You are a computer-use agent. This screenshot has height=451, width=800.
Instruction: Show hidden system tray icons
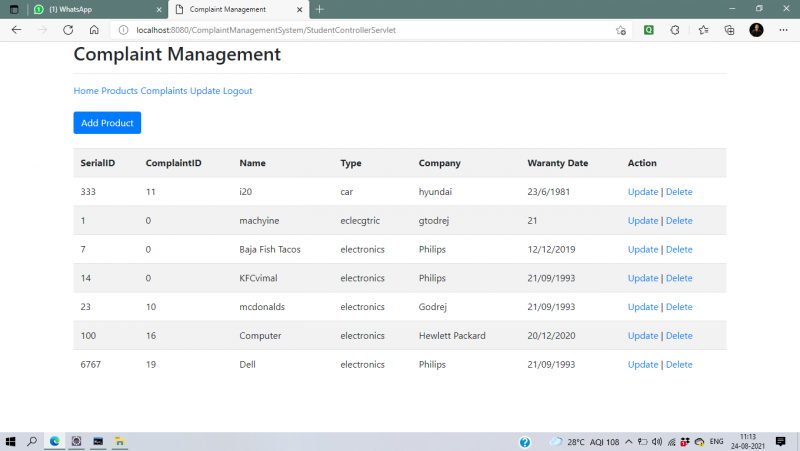[x=628, y=442]
